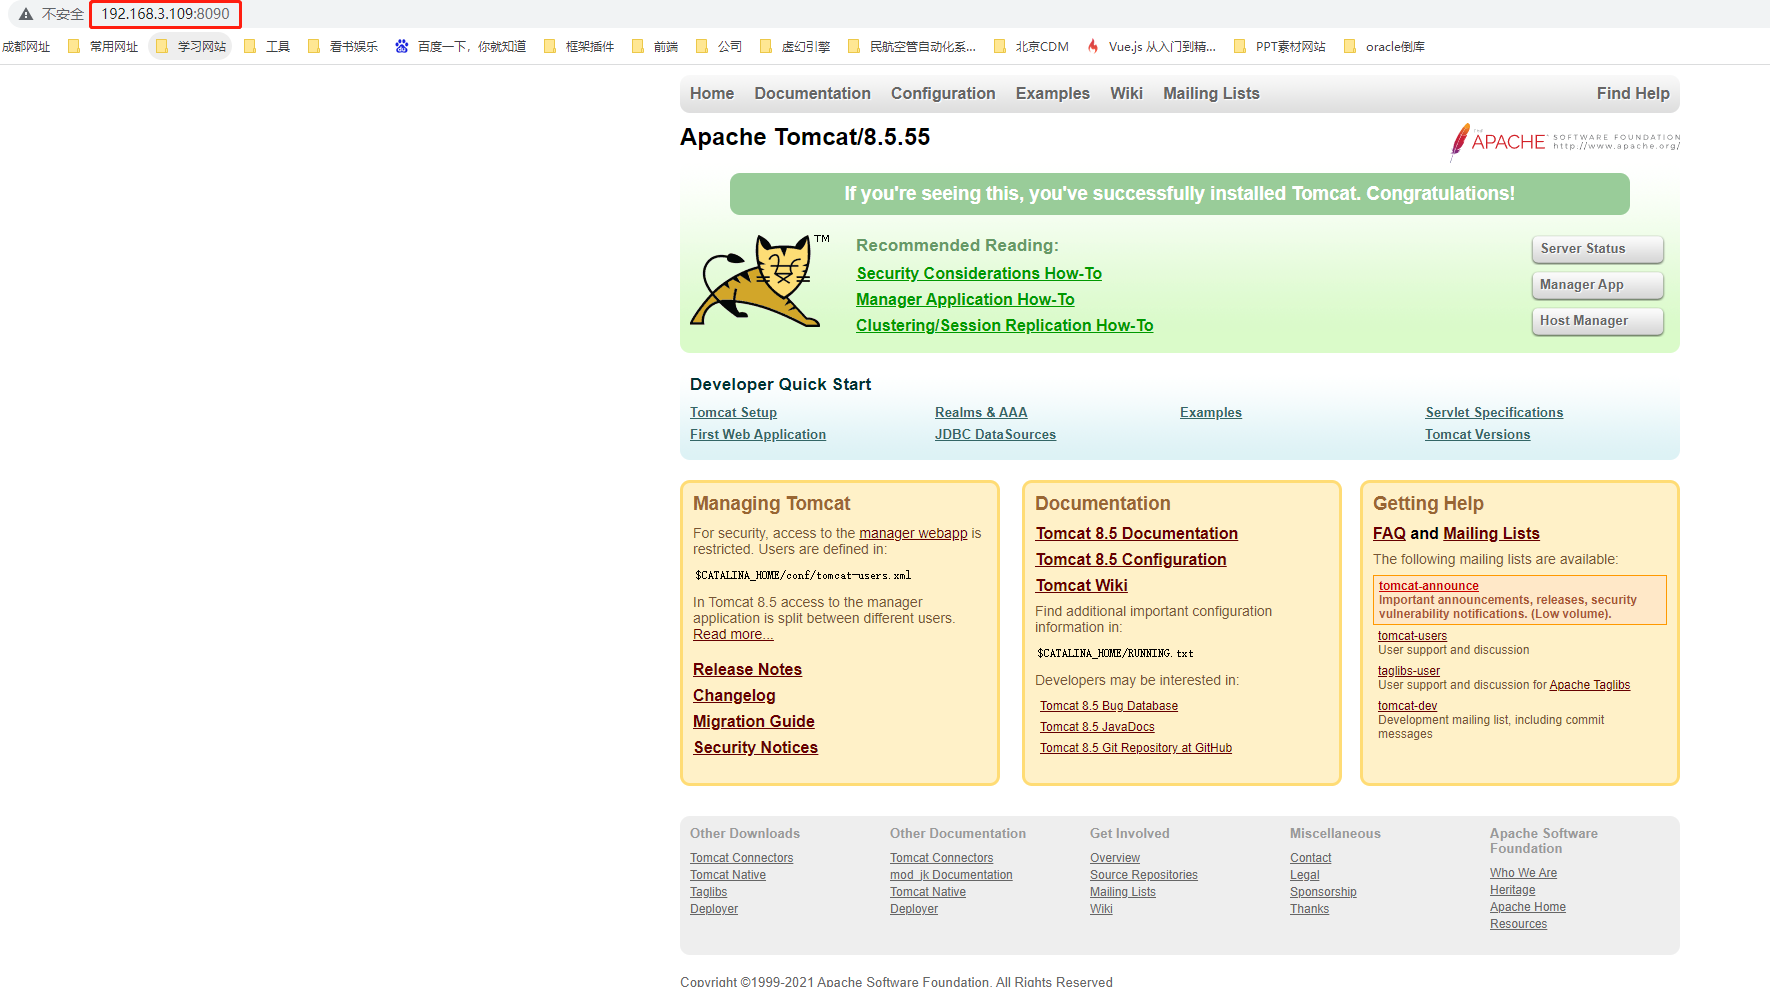Click the Server Status button
This screenshot has height=987, width=1770.
click(x=1597, y=249)
